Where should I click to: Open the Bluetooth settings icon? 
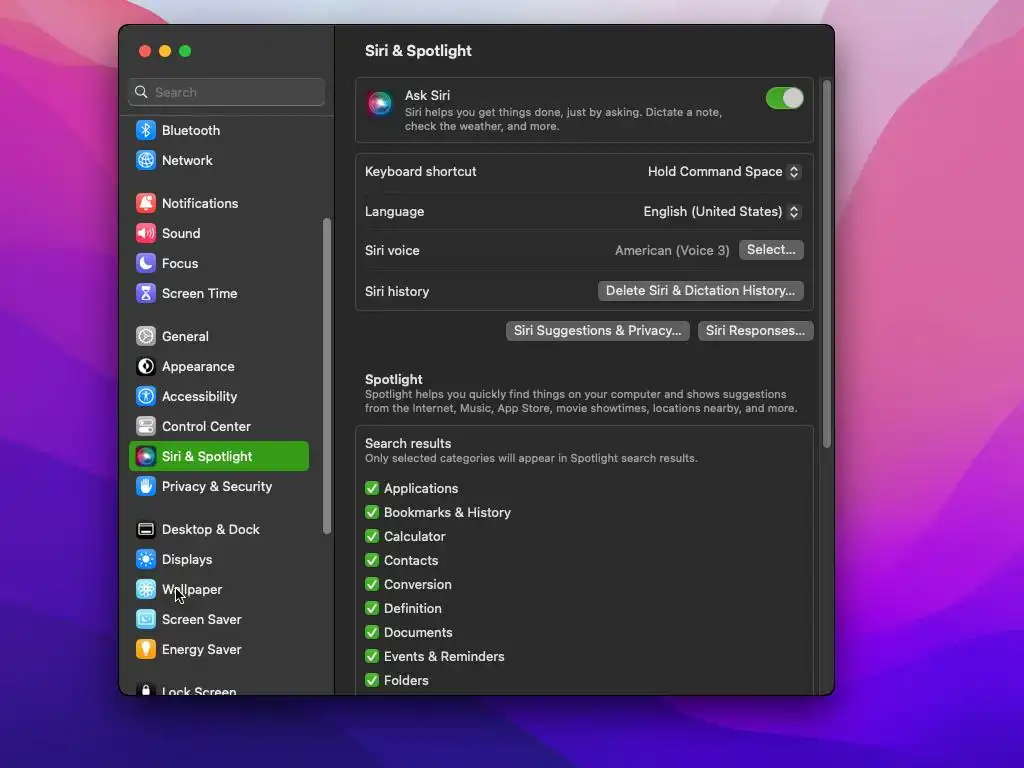146,130
